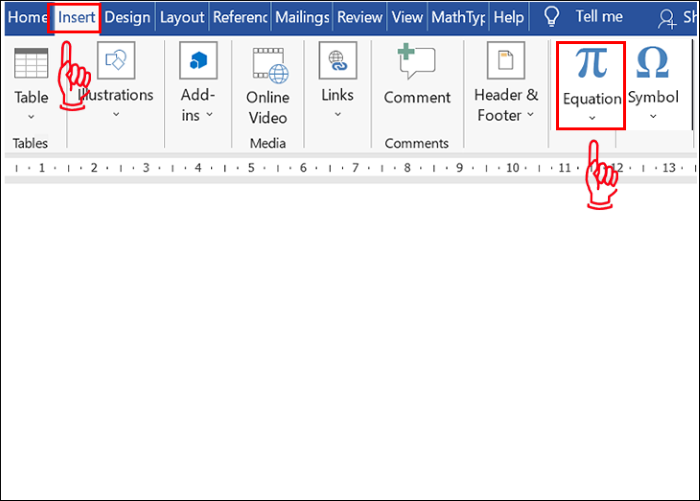Expand the Equation dropdown arrow
700x501 pixels.
click(592, 118)
